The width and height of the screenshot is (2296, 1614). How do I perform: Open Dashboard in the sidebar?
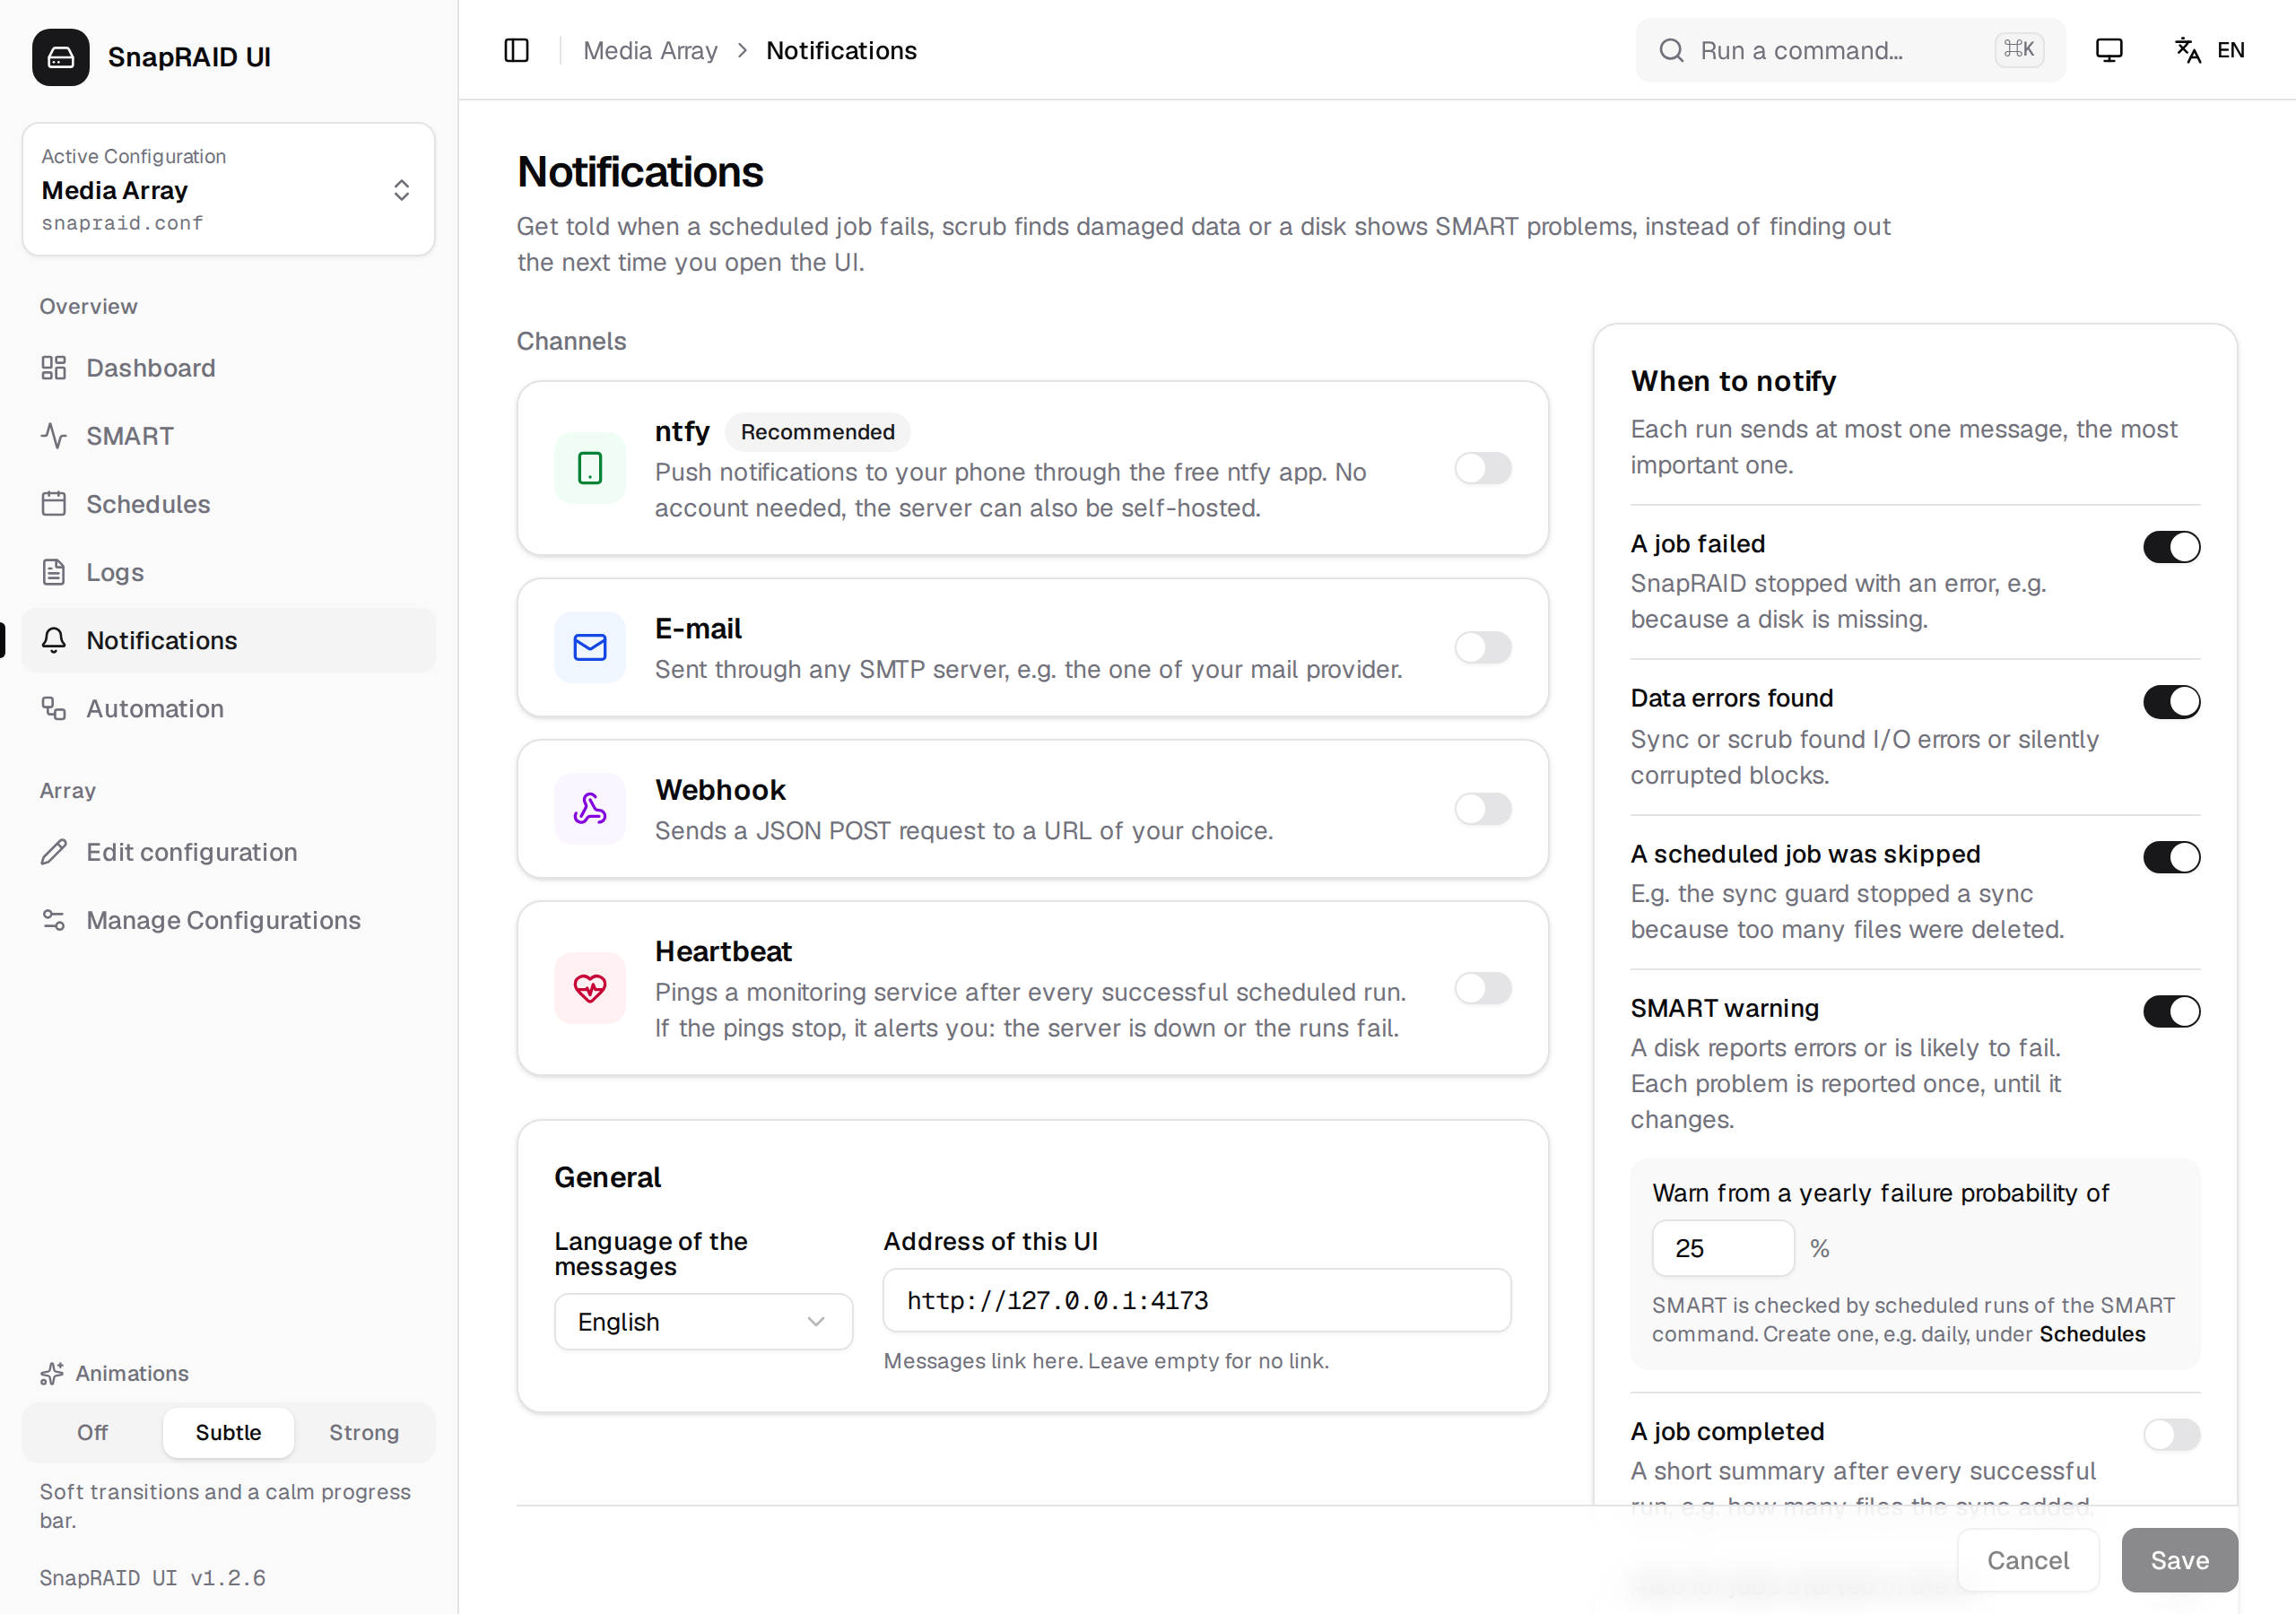[228, 368]
